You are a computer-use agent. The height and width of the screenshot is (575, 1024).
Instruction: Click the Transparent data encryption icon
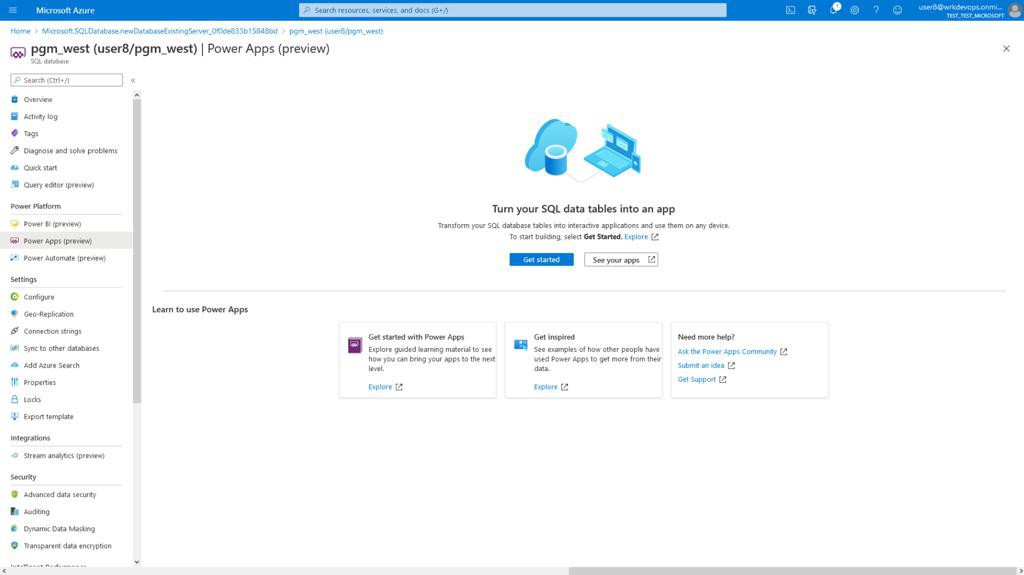pos(14,546)
